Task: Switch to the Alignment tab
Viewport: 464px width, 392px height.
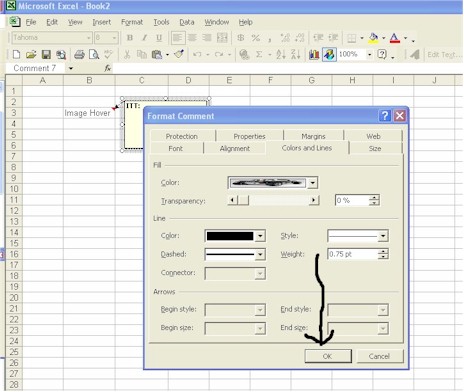Action: point(235,148)
